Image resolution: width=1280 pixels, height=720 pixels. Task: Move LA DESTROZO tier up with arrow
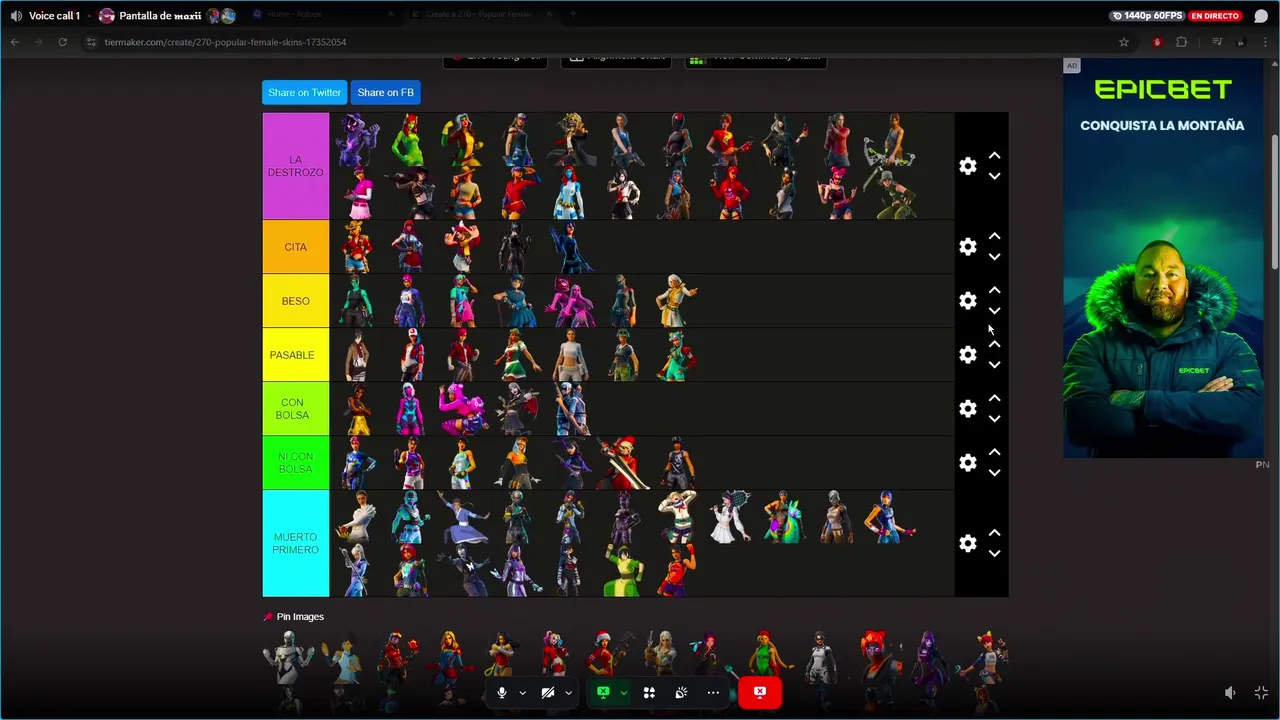994,156
